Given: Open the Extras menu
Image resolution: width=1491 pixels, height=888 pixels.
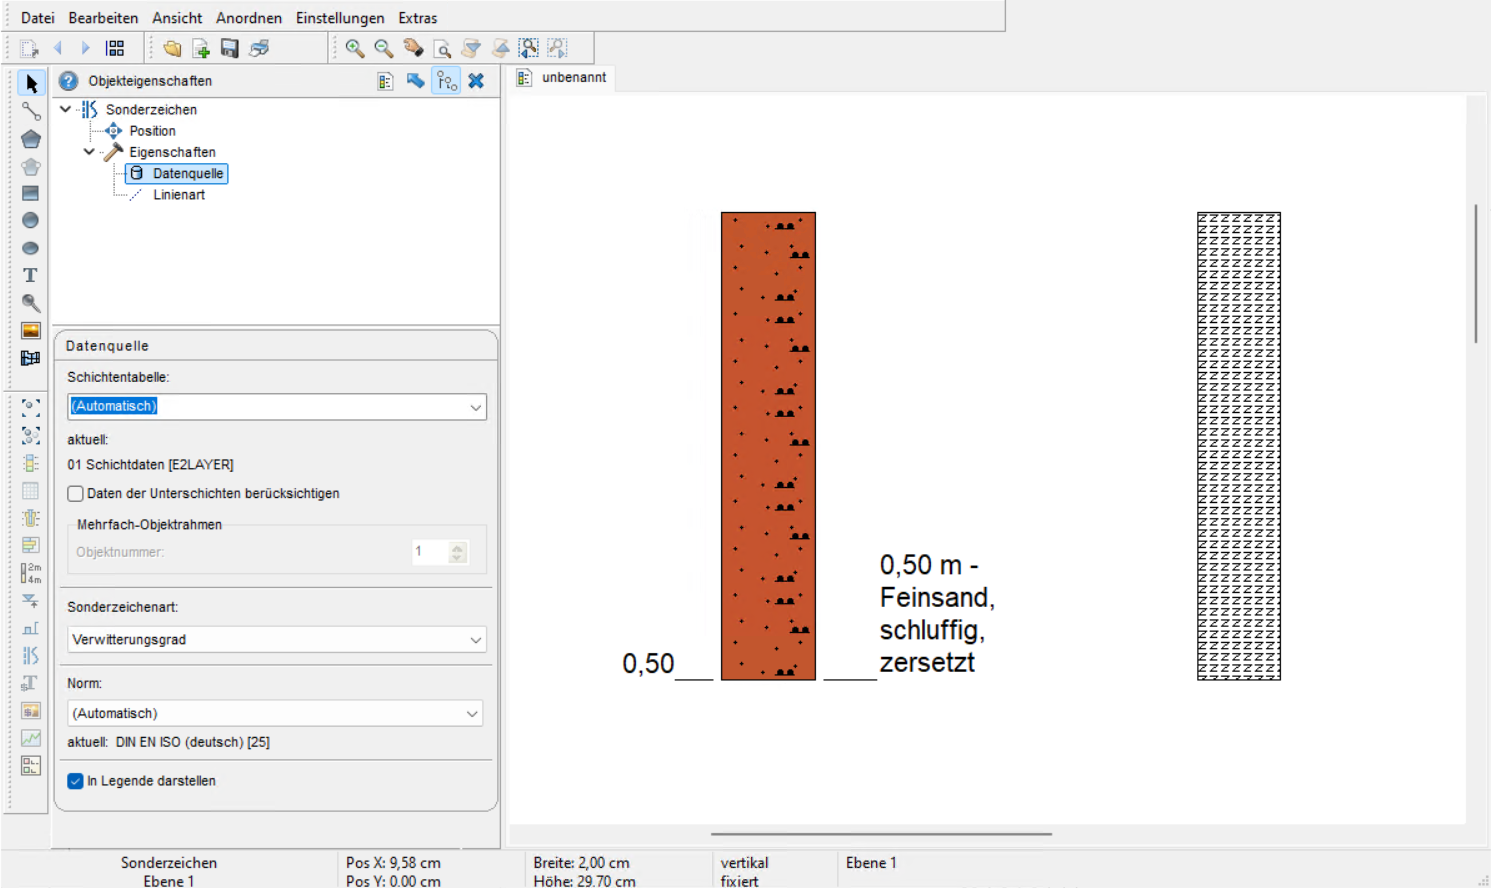Looking at the screenshot, I should 418,18.
